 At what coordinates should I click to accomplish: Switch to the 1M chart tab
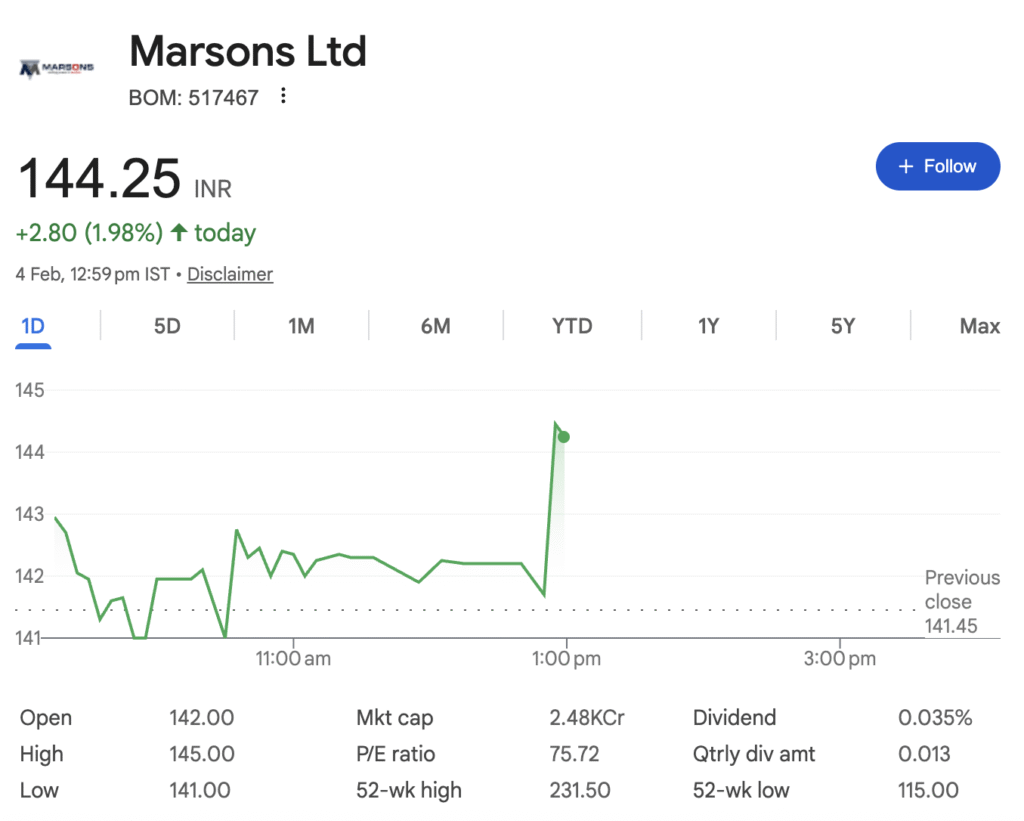tap(301, 326)
